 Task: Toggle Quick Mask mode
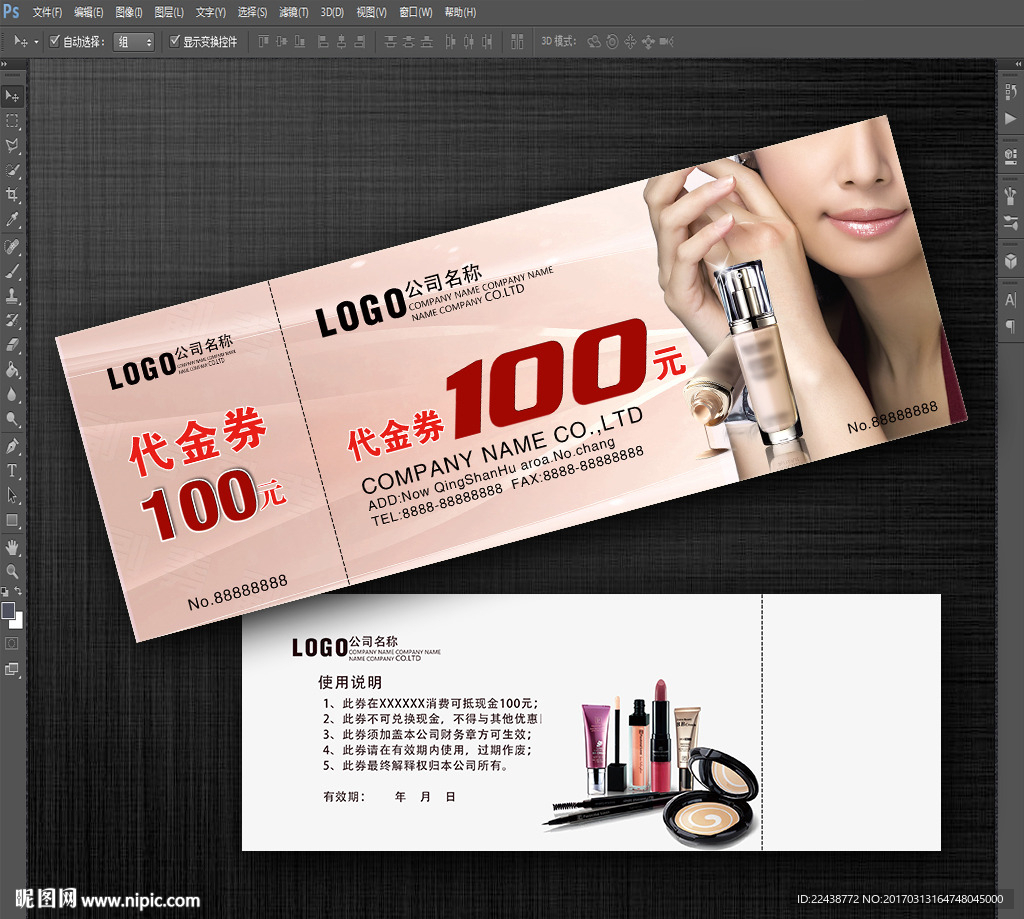[12, 643]
